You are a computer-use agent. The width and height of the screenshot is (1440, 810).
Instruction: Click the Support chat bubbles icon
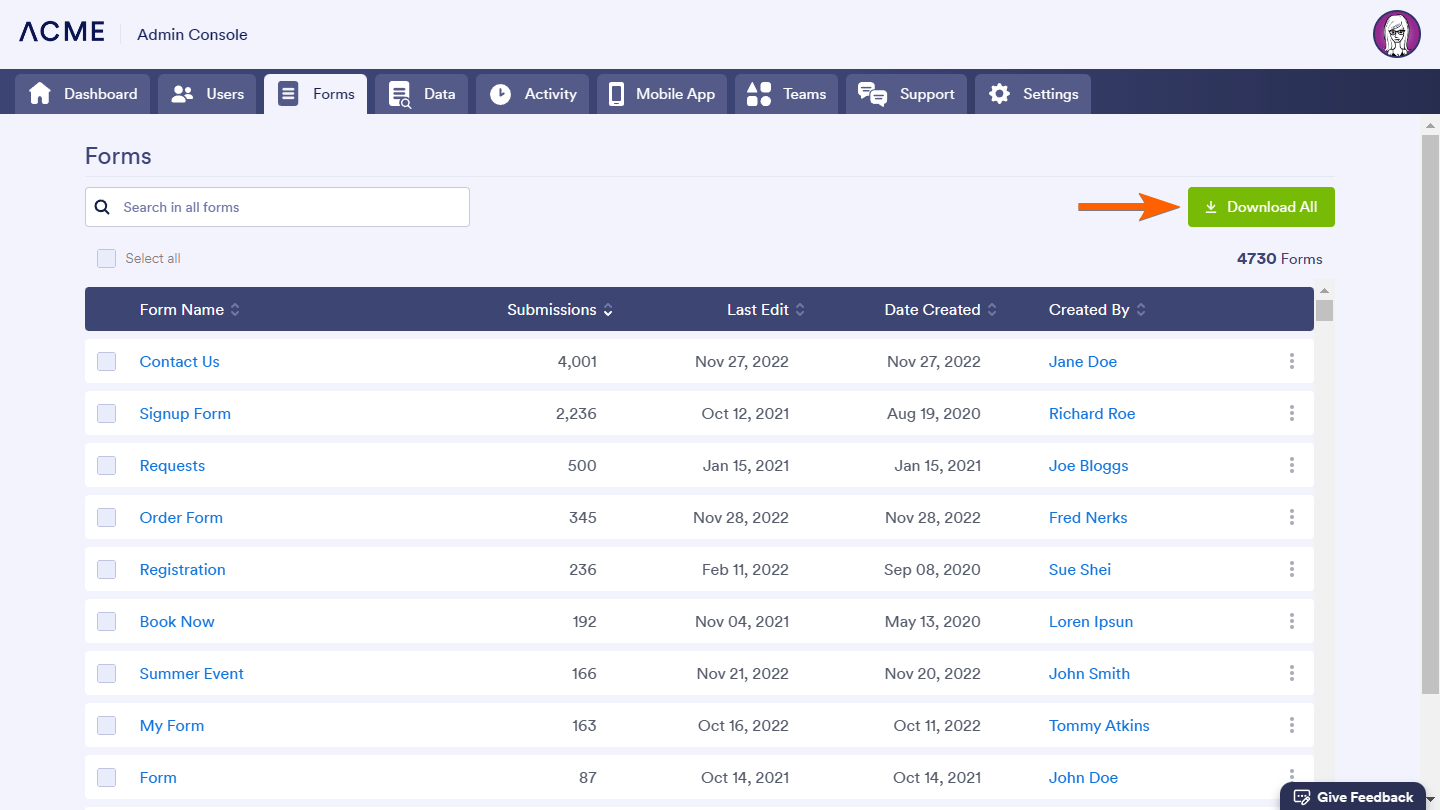click(x=872, y=94)
